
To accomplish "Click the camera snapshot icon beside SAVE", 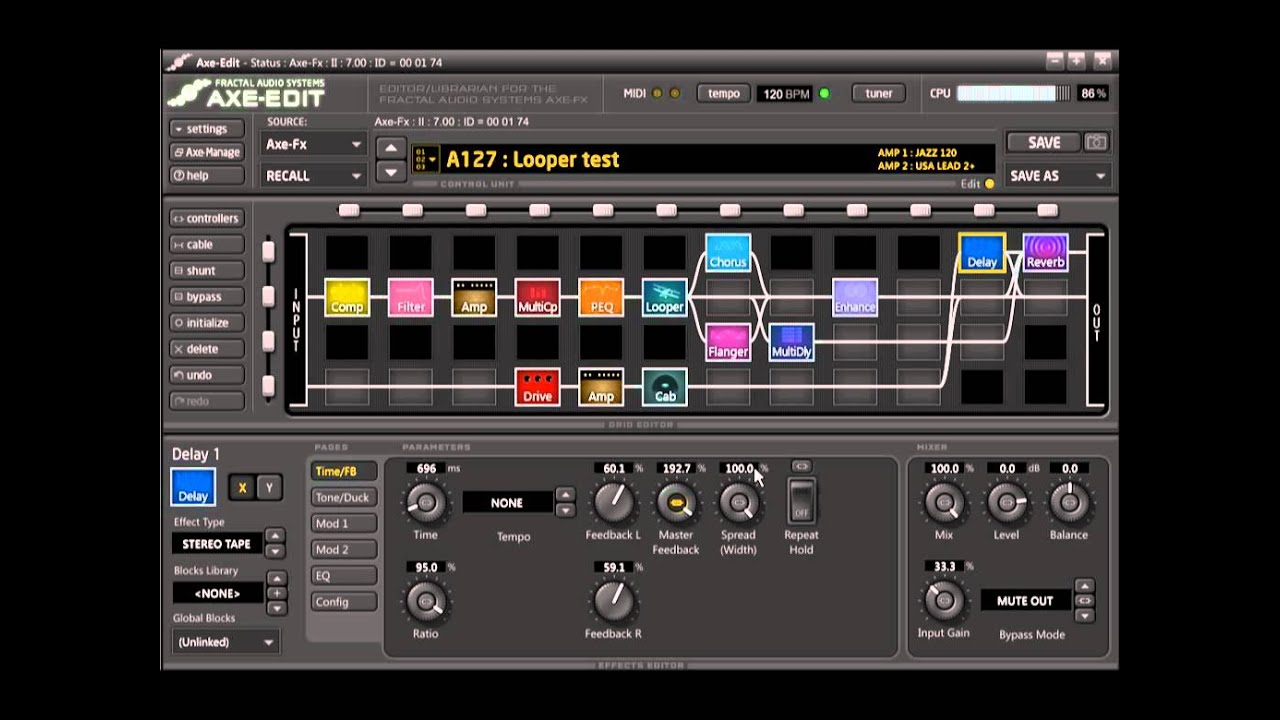I will 1097,143.
